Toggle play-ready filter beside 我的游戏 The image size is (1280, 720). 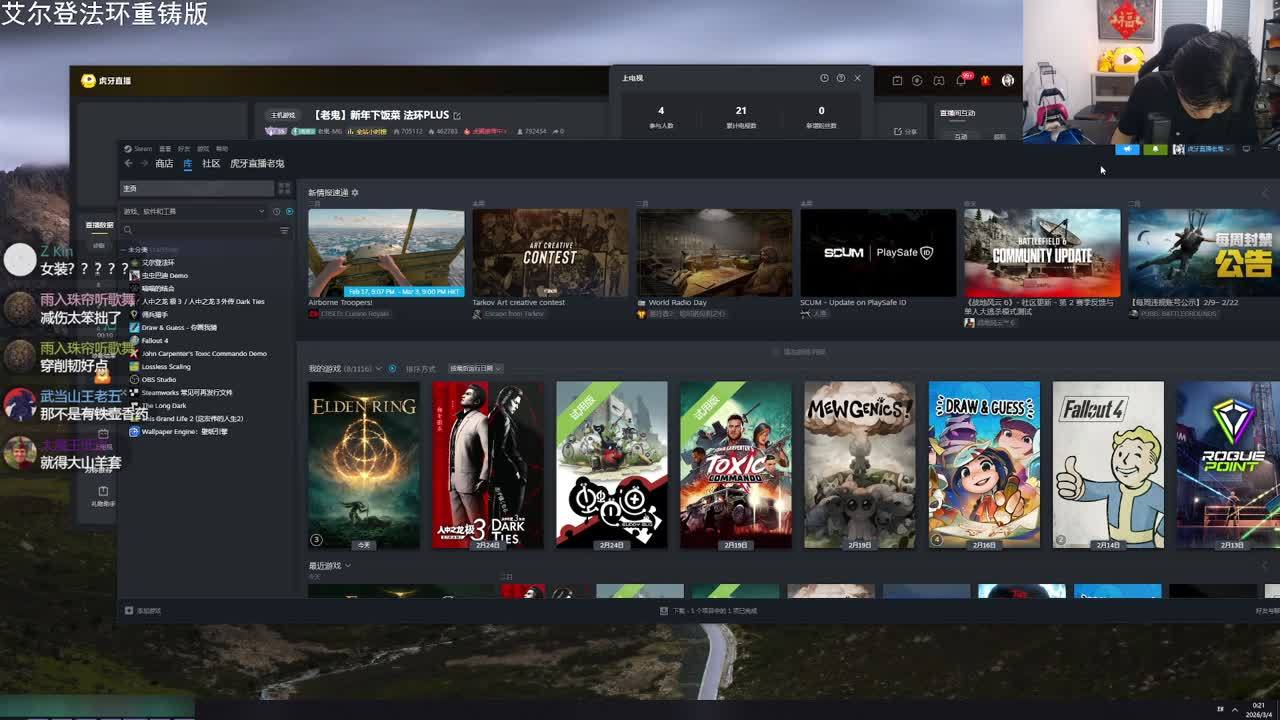click(392, 368)
